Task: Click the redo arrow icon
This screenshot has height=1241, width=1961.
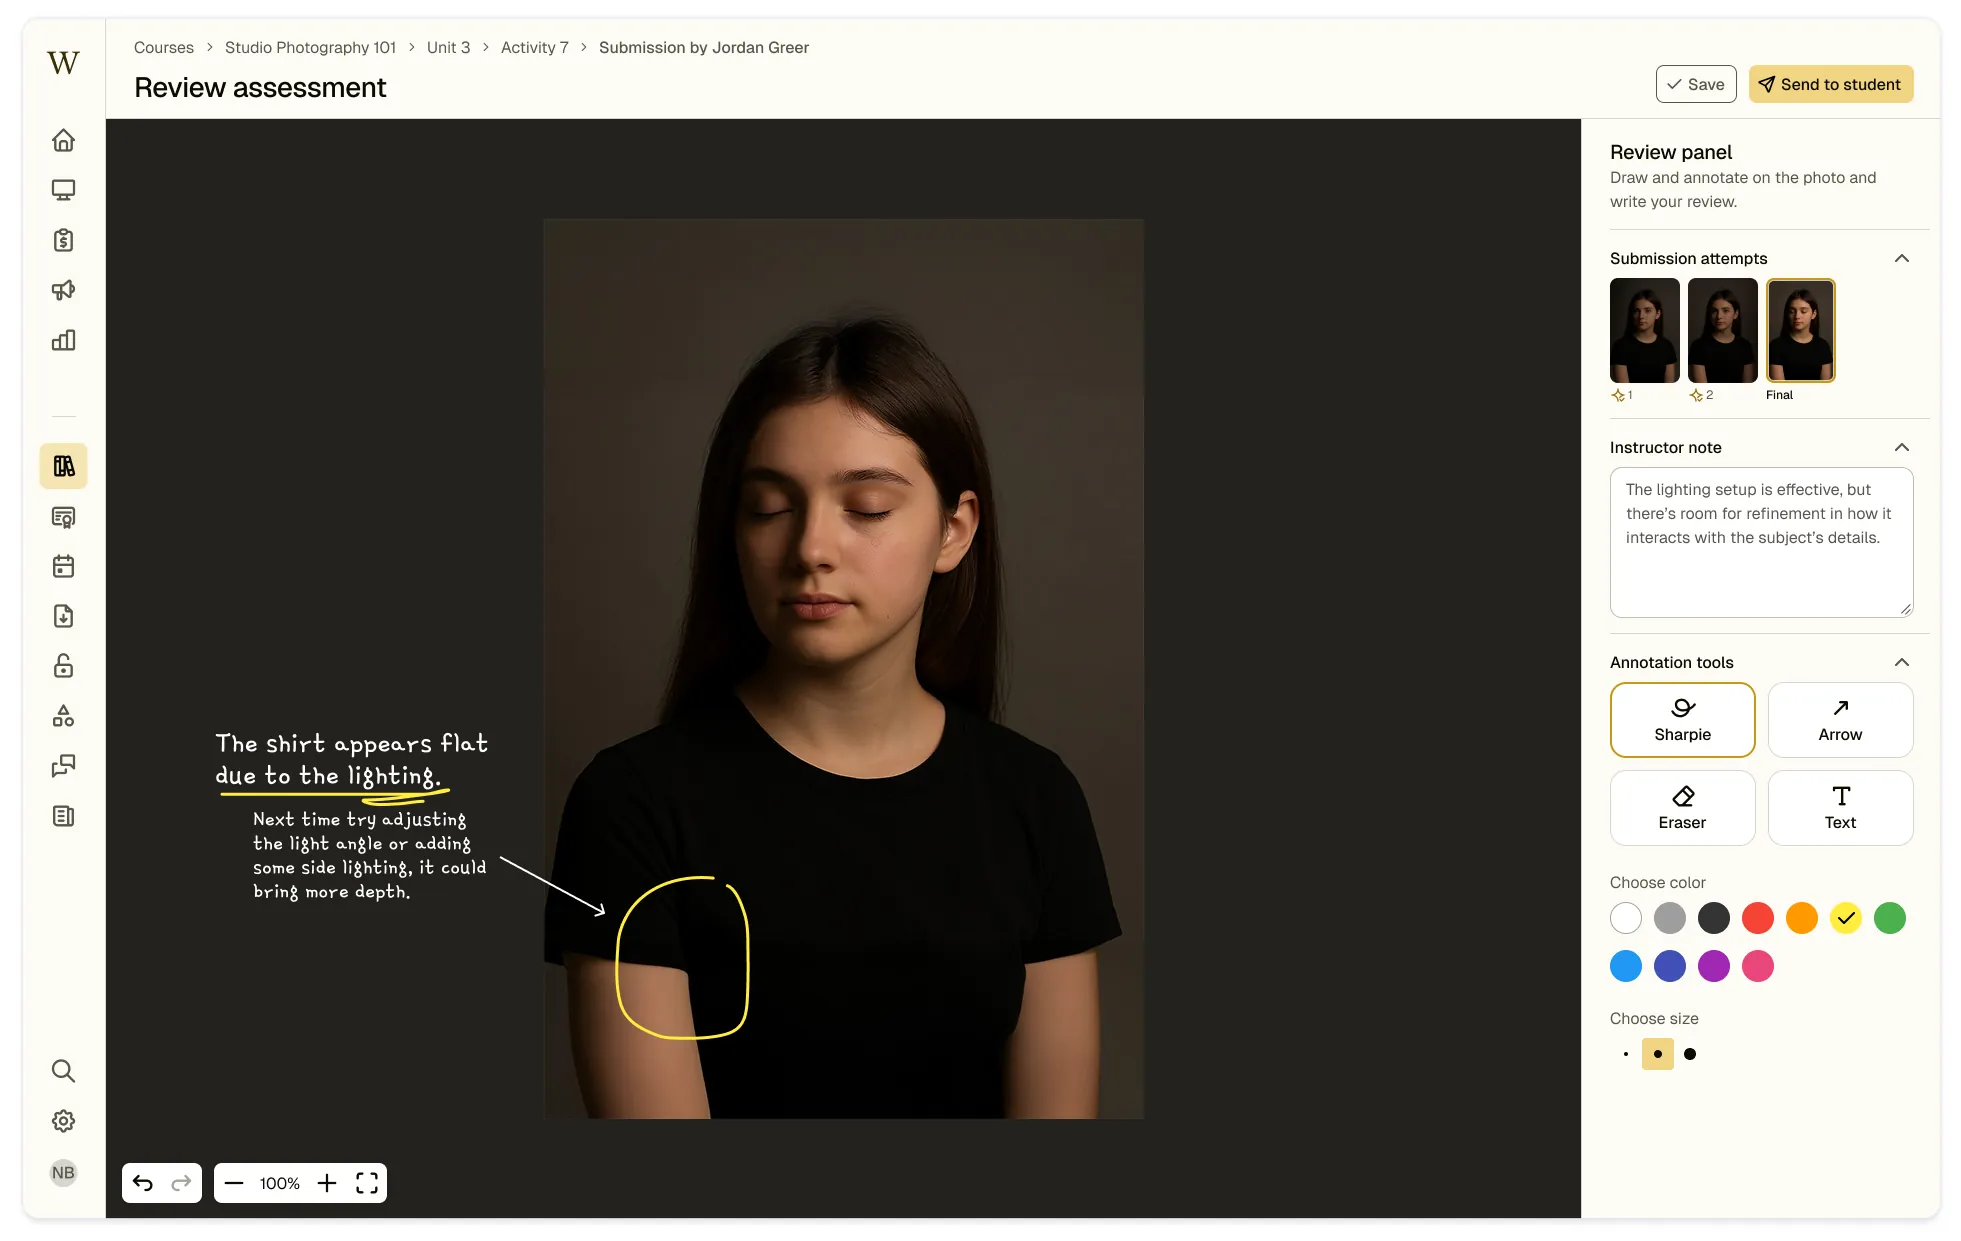Action: click(181, 1183)
